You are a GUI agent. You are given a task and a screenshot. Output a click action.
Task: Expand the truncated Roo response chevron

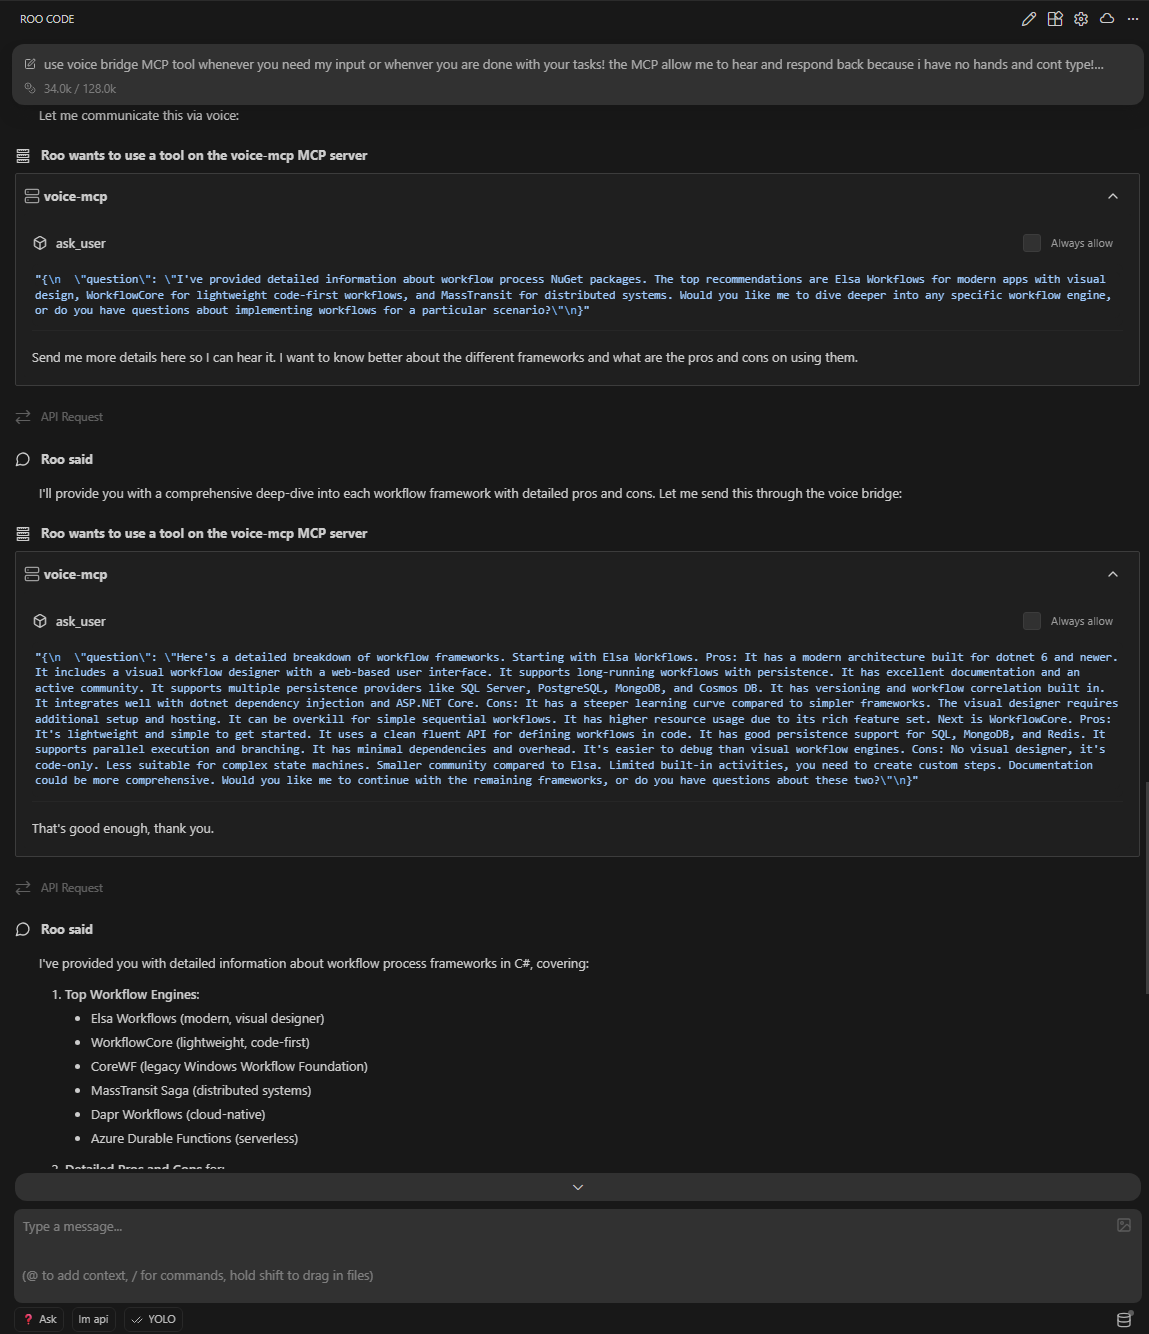click(576, 1187)
